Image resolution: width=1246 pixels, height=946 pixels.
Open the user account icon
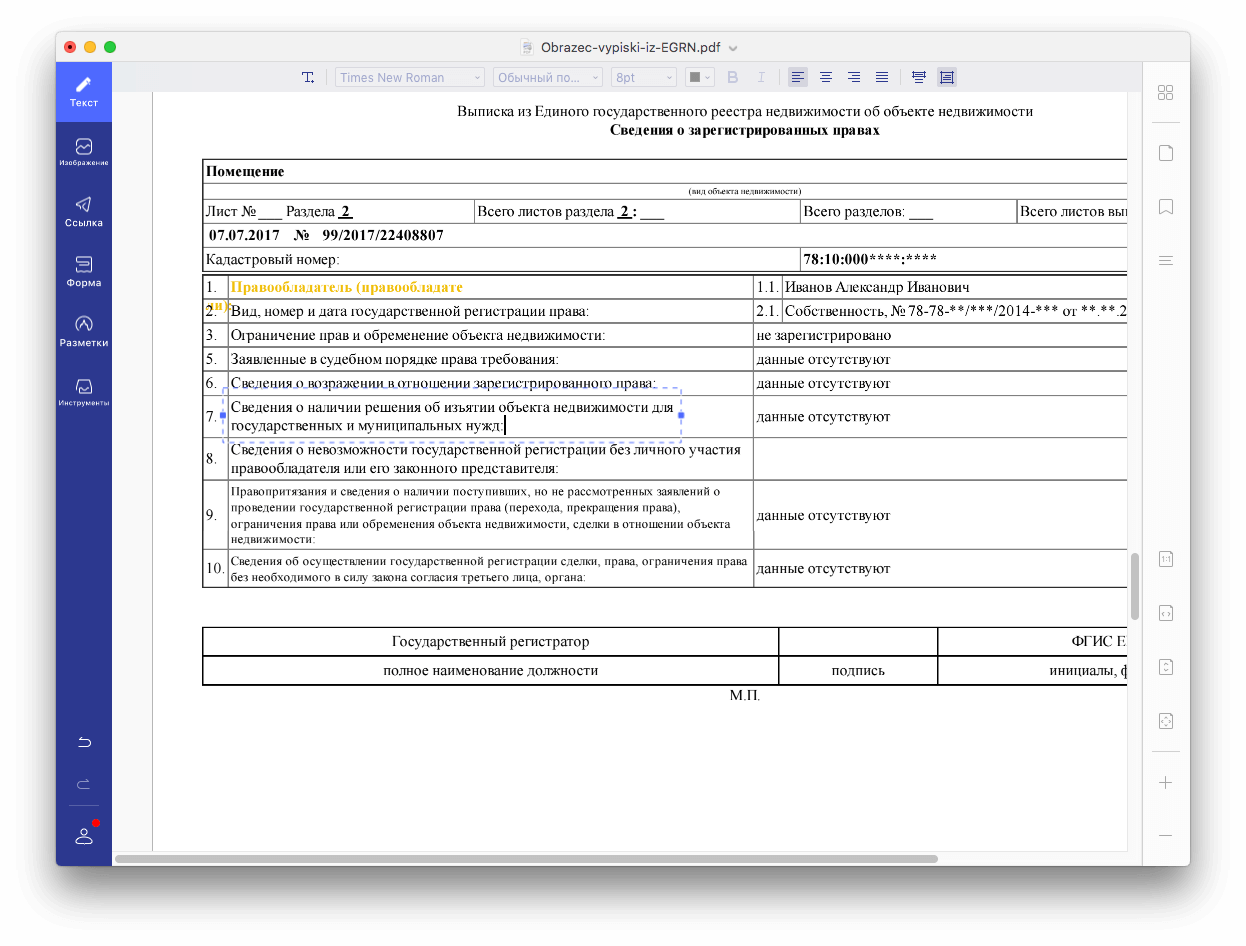click(84, 836)
